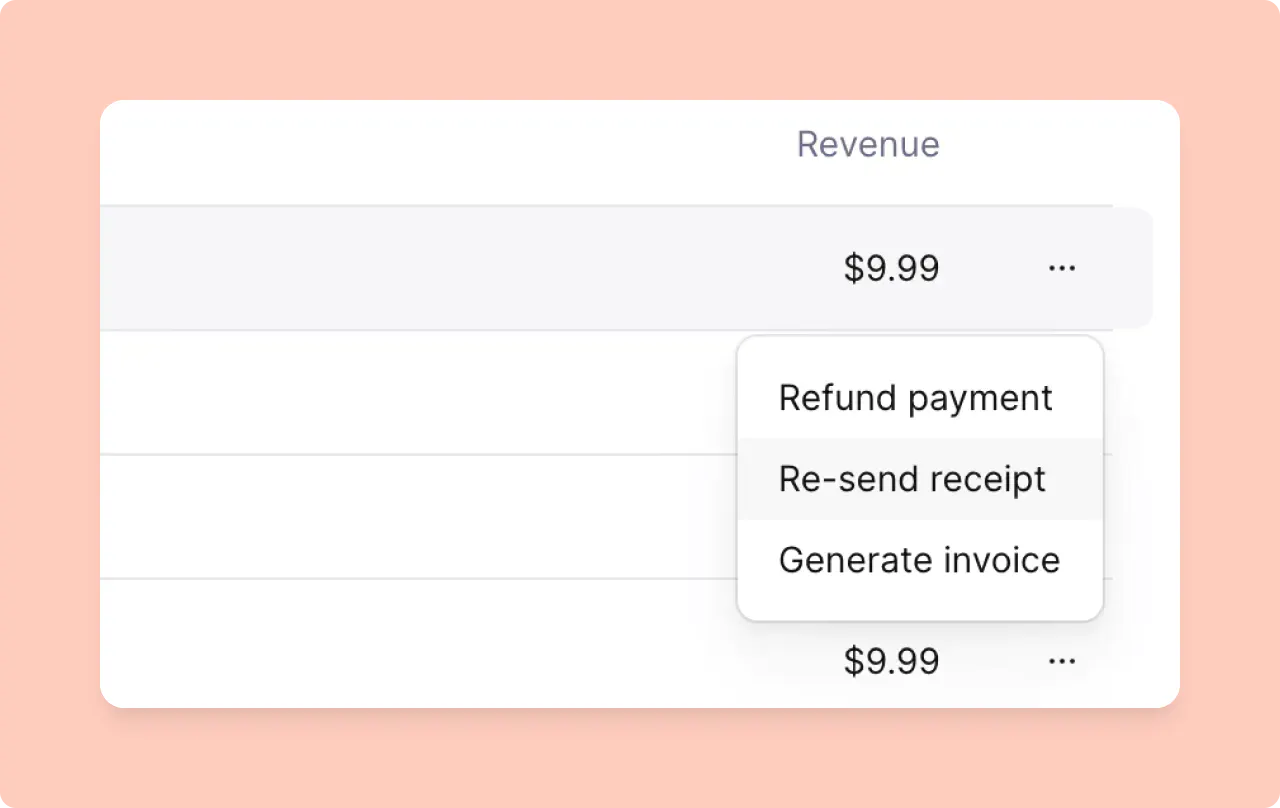Click the highlighted Re-send receipt entry
The height and width of the screenshot is (808, 1280).
912,479
